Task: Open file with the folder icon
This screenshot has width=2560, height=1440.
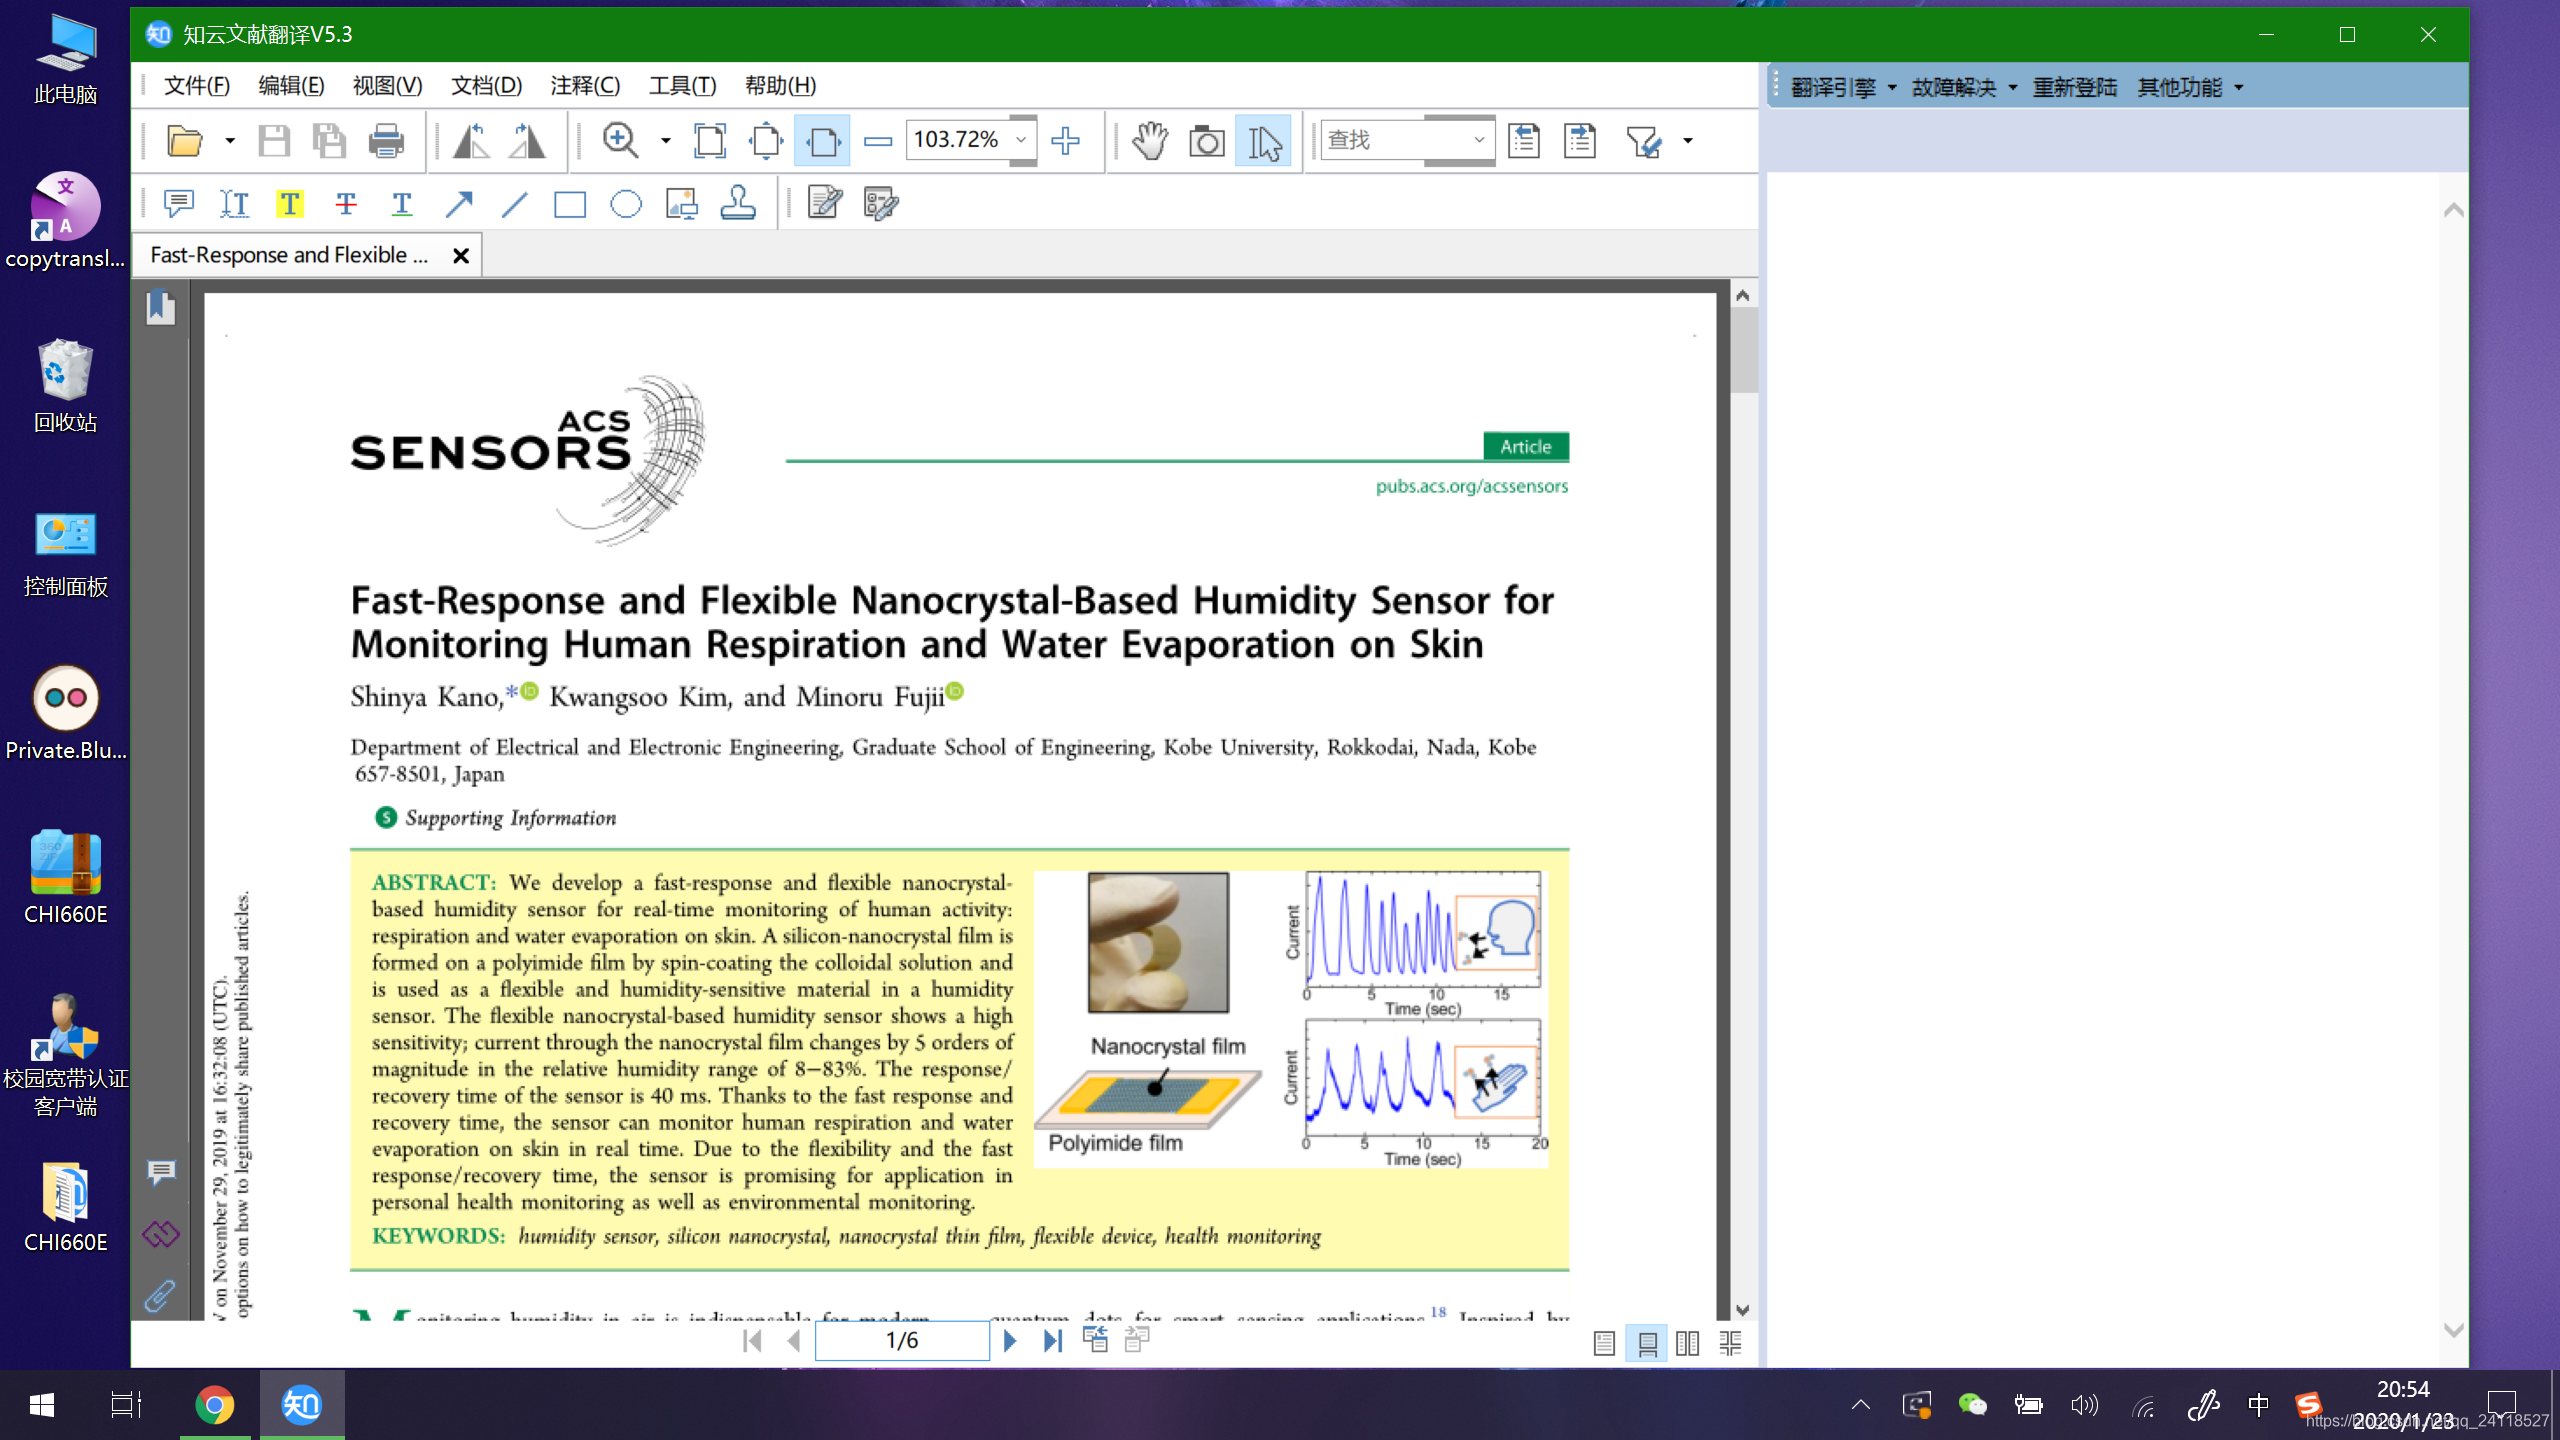Action: (184, 141)
